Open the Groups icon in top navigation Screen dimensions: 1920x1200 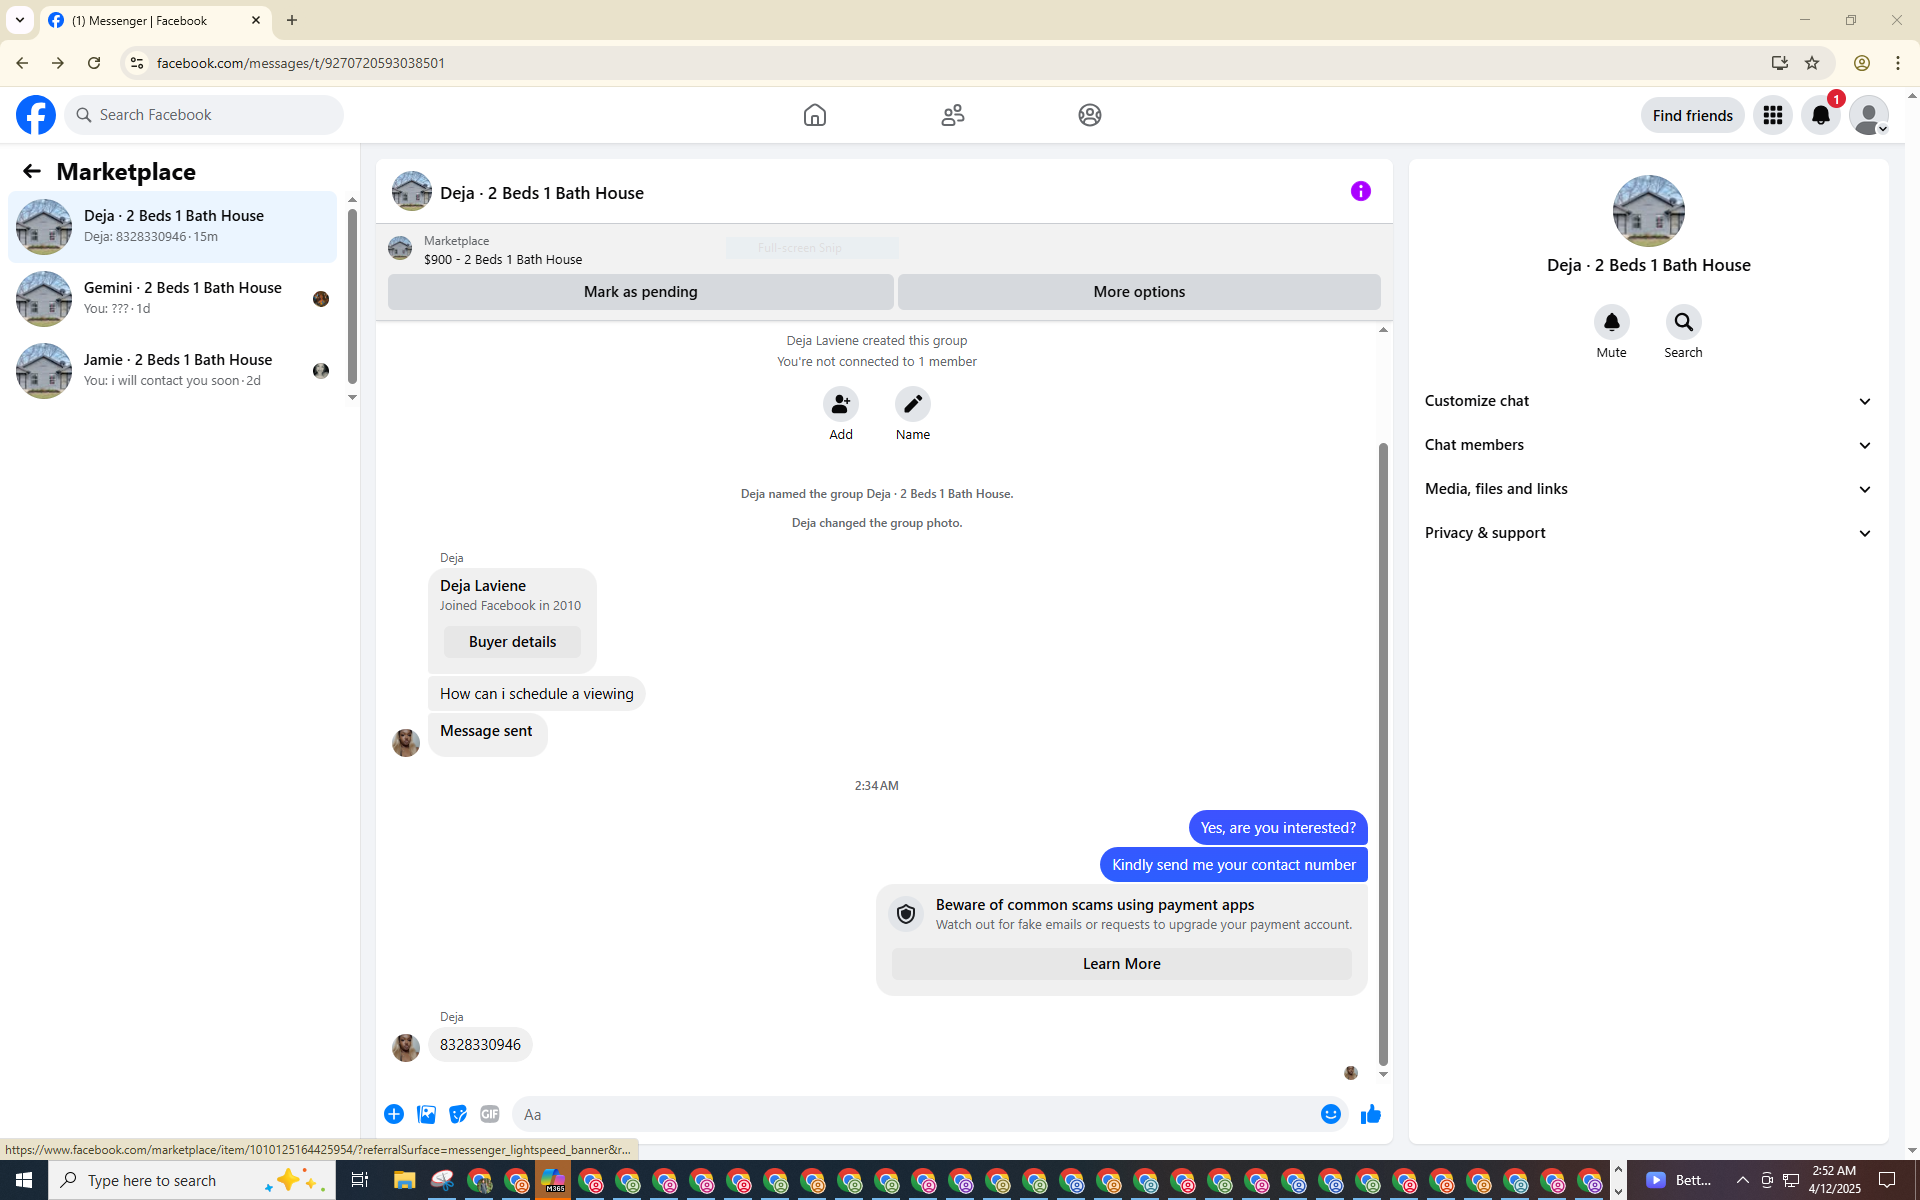pos(1090,115)
